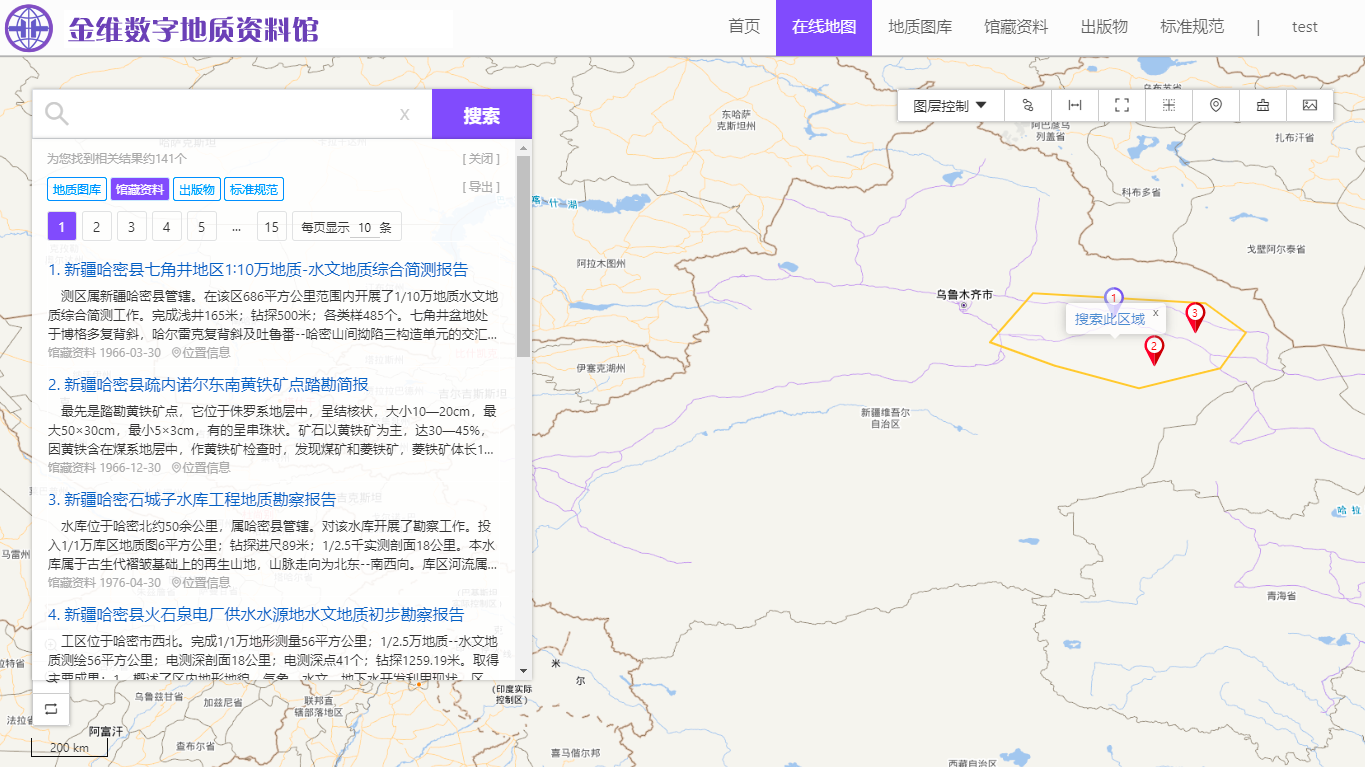Activate the fullscreen extent frame icon

click(1122, 105)
